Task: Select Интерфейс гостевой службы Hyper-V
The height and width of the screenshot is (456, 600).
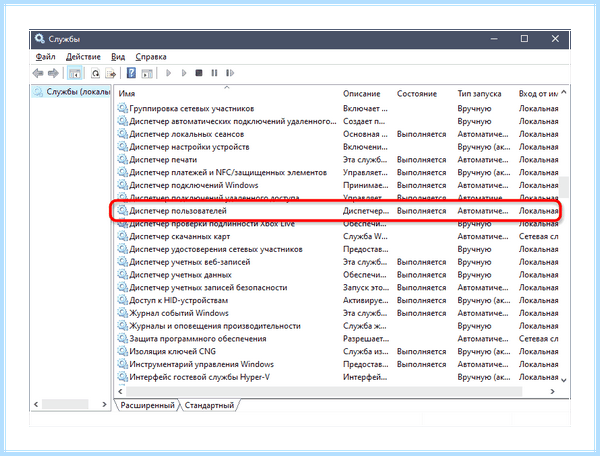Action: coord(338,377)
